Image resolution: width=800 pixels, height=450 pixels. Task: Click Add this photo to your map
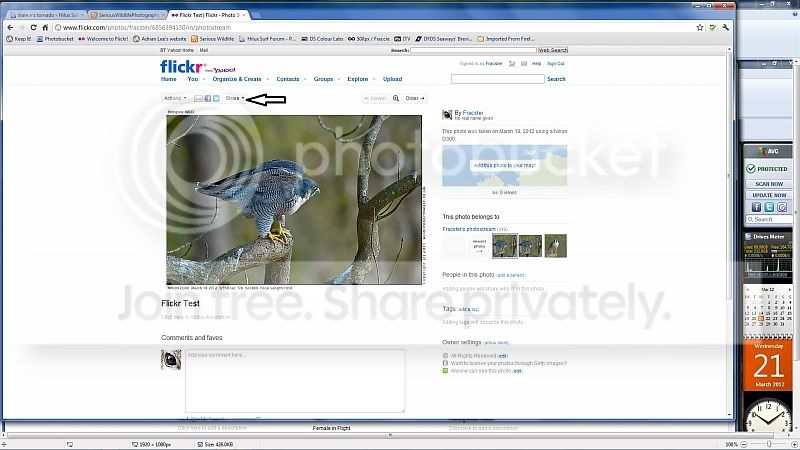[x=504, y=165]
